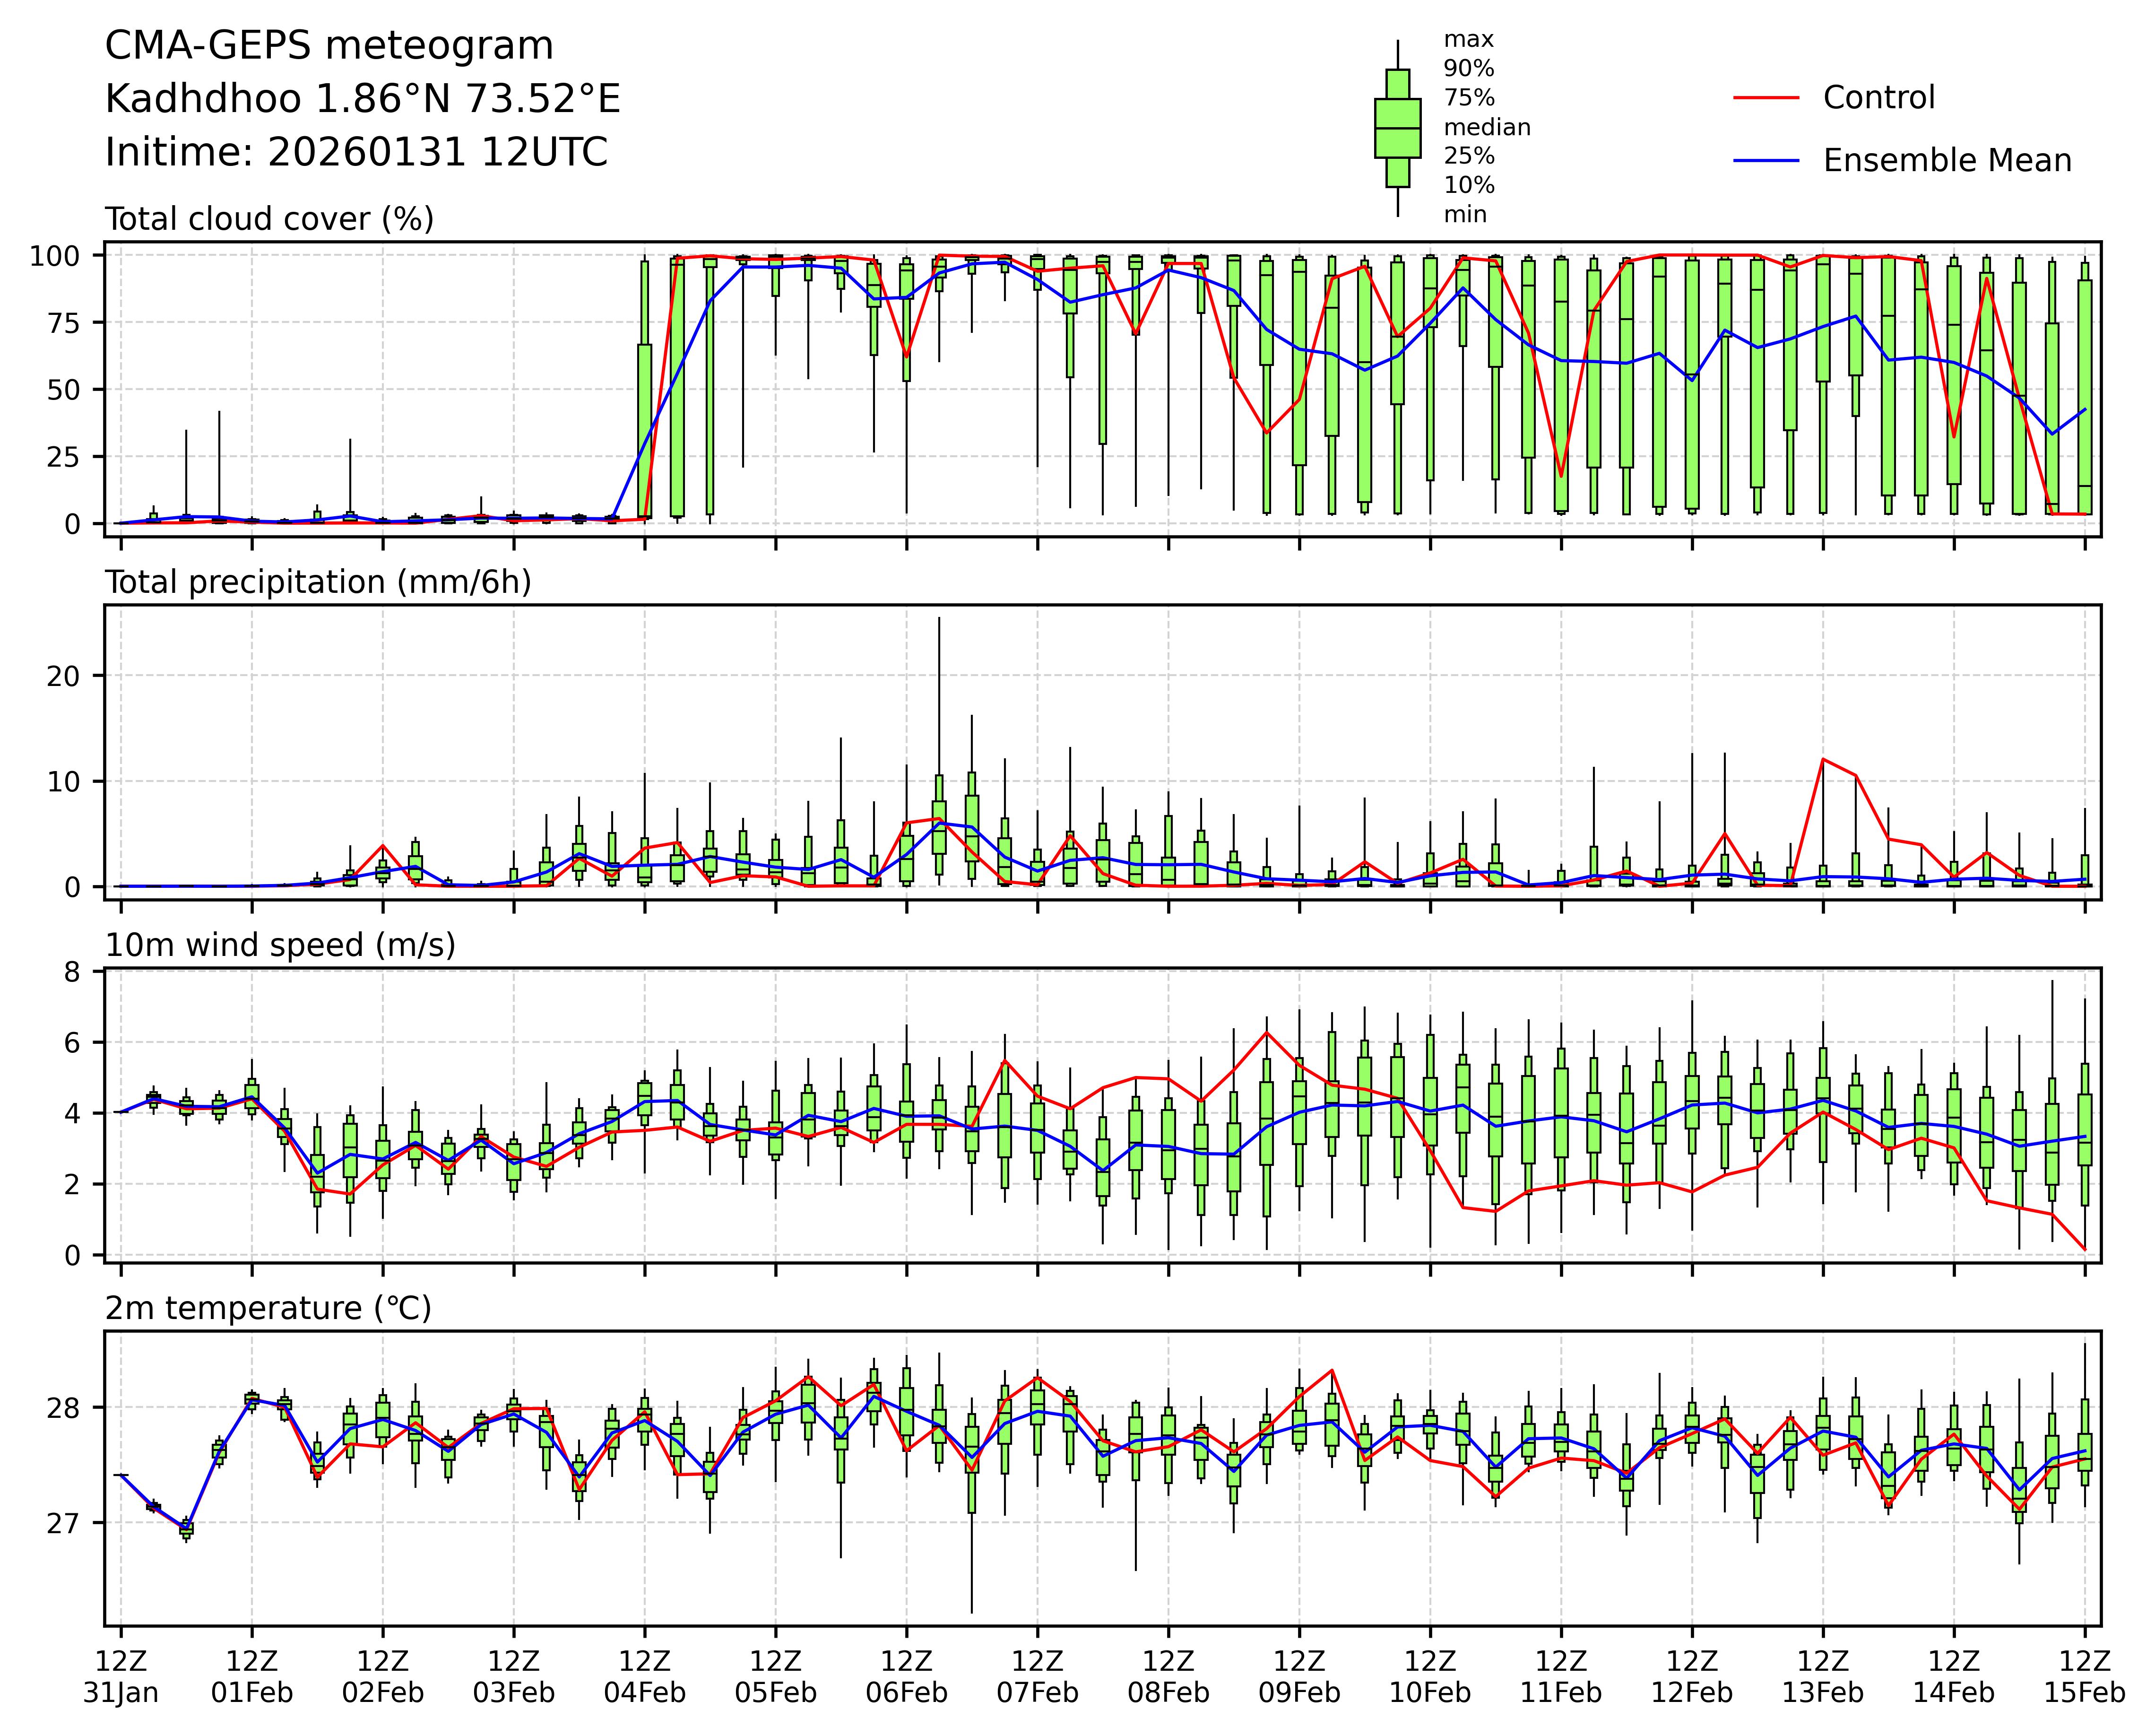Viewport: 2155px width, 1736px height.
Task: Click the '10m wind speed (m/s)' panel title
Action: tap(280, 945)
